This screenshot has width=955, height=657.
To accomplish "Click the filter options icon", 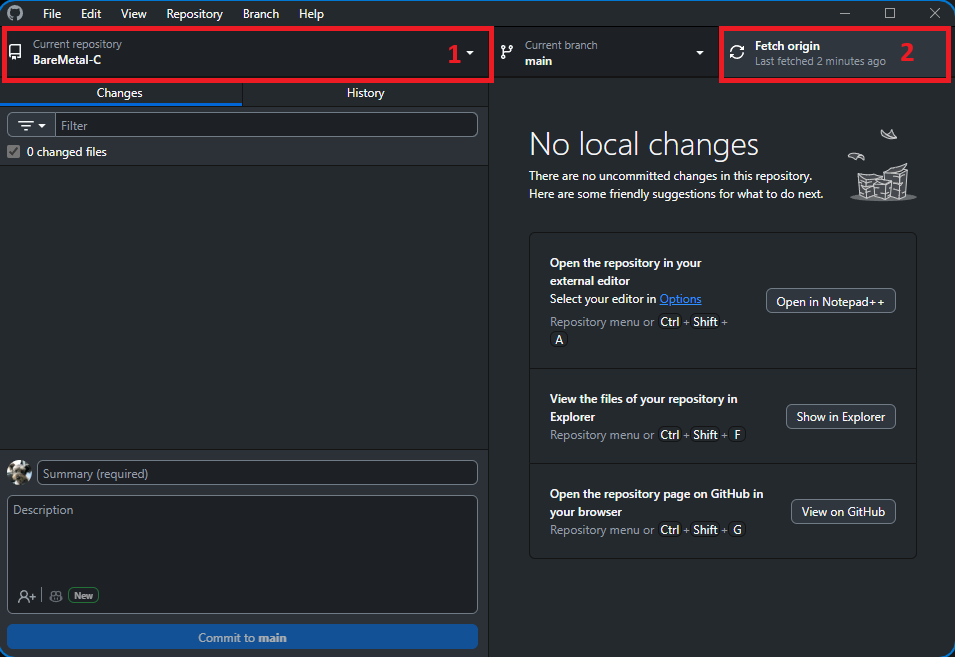I will 26,125.
